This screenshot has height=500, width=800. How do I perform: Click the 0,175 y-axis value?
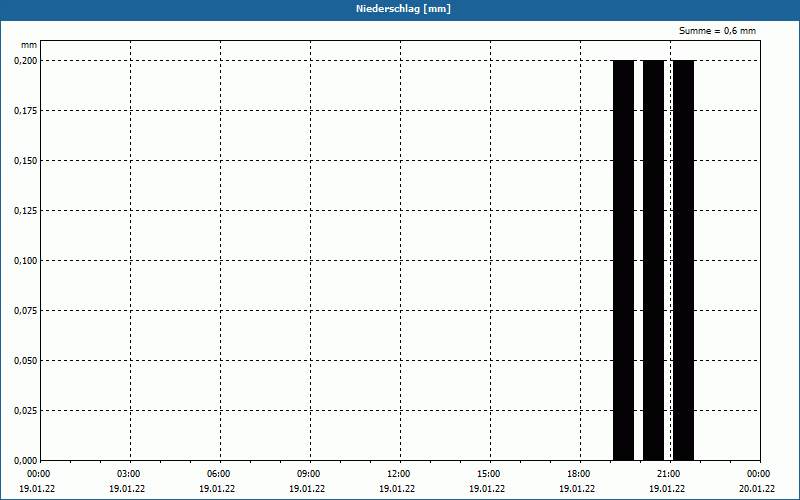26,110
